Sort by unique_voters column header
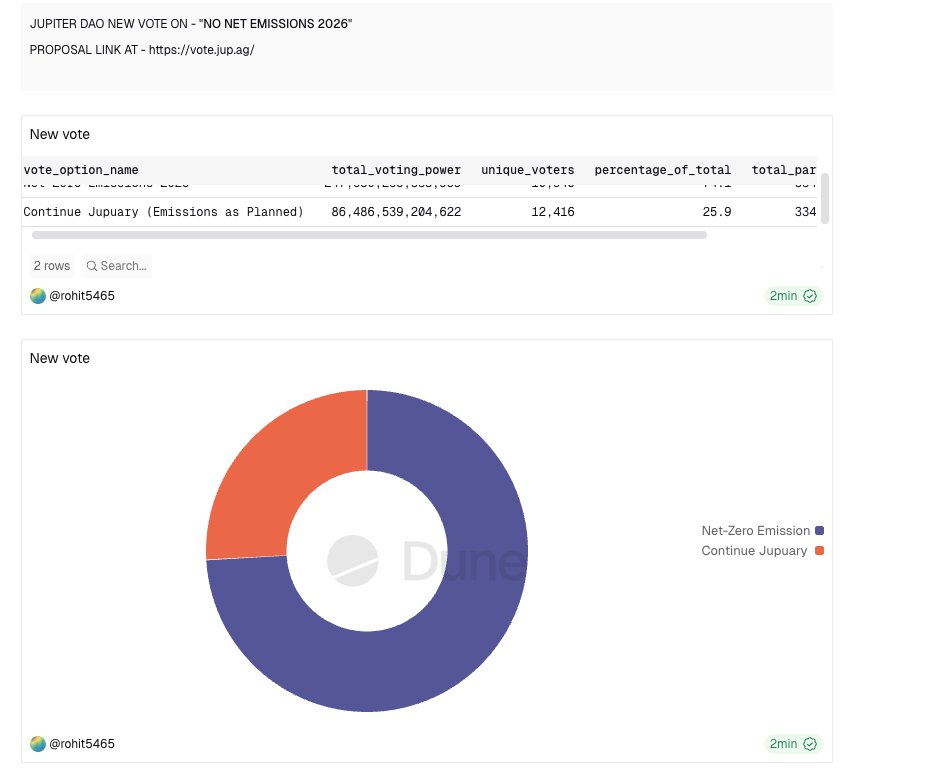The width and height of the screenshot is (951, 768). (x=527, y=170)
